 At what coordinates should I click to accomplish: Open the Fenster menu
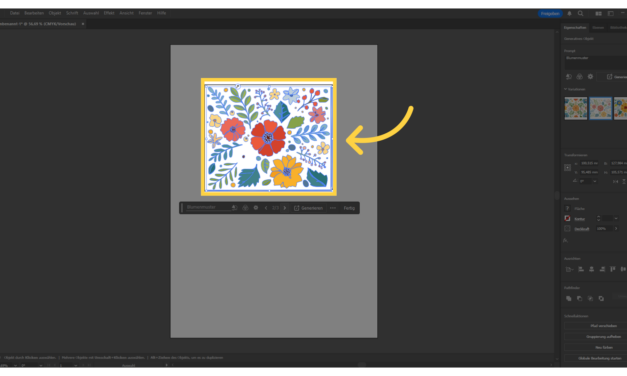[x=145, y=13]
